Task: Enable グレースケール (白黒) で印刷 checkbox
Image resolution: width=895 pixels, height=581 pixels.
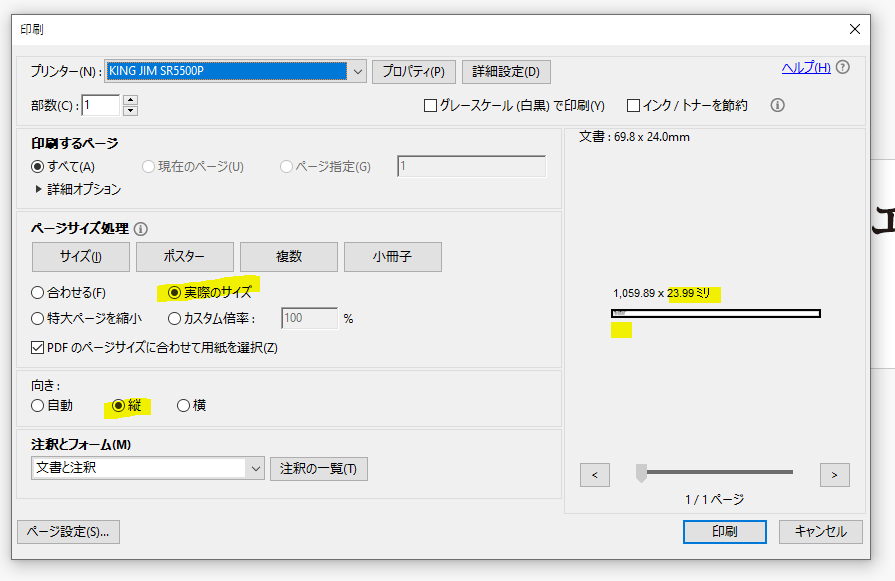Action: tap(431, 105)
